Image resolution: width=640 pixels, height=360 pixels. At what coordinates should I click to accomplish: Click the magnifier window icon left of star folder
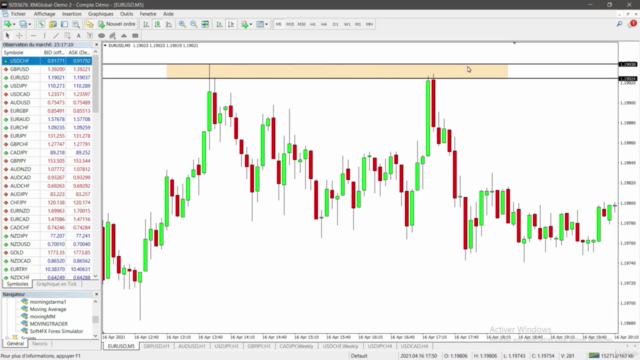click(76, 24)
